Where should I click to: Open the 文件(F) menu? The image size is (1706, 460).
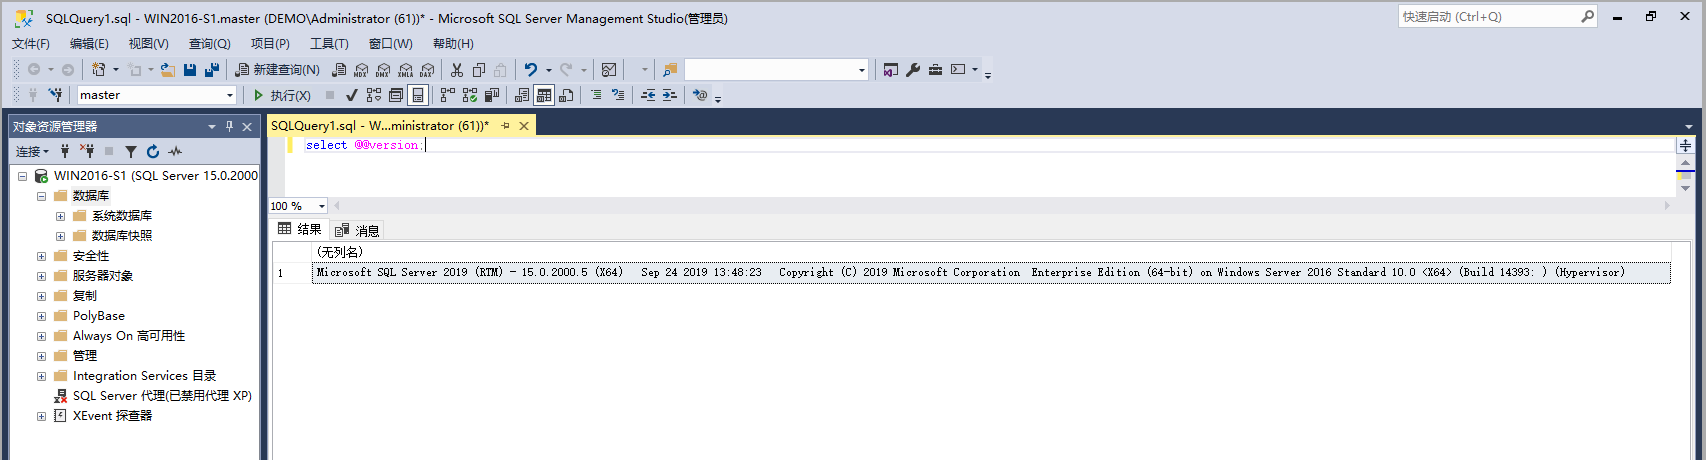[x=31, y=44]
